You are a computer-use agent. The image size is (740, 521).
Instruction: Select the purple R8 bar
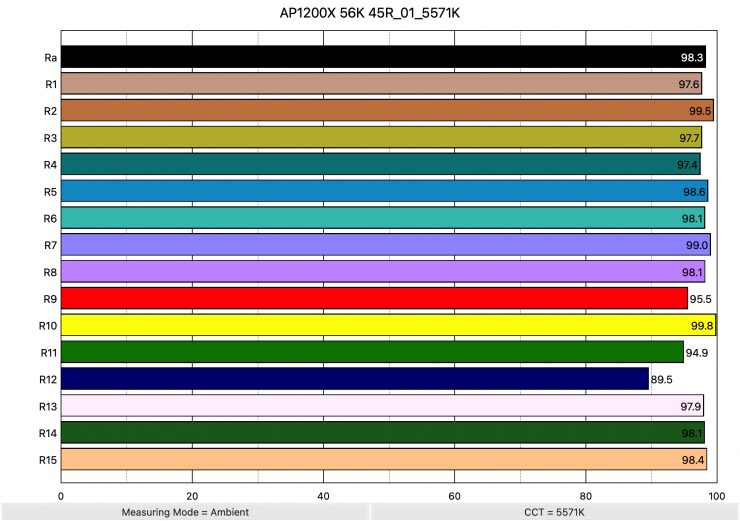pyautogui.click(x=383, y=271)
